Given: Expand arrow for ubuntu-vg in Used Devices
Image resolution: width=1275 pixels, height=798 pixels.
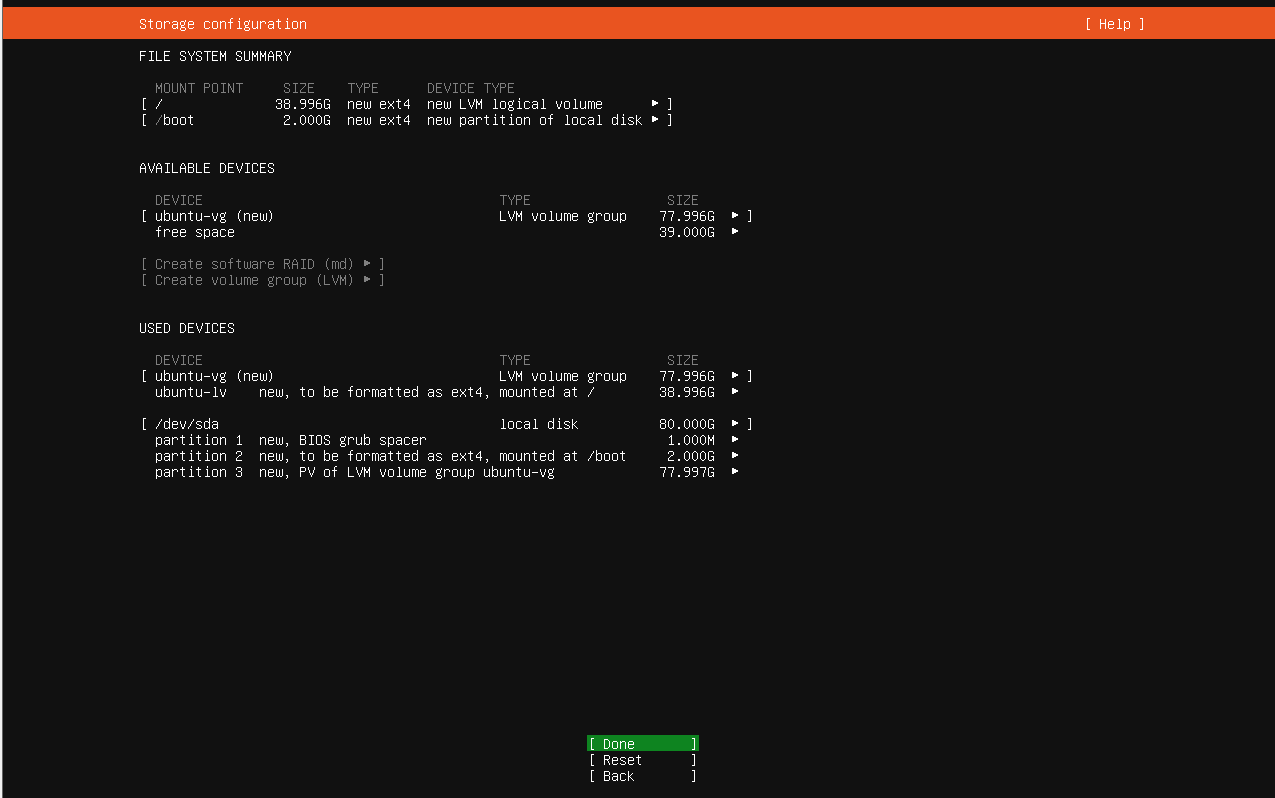Looking at the screenshot, I should coord(736,376).
